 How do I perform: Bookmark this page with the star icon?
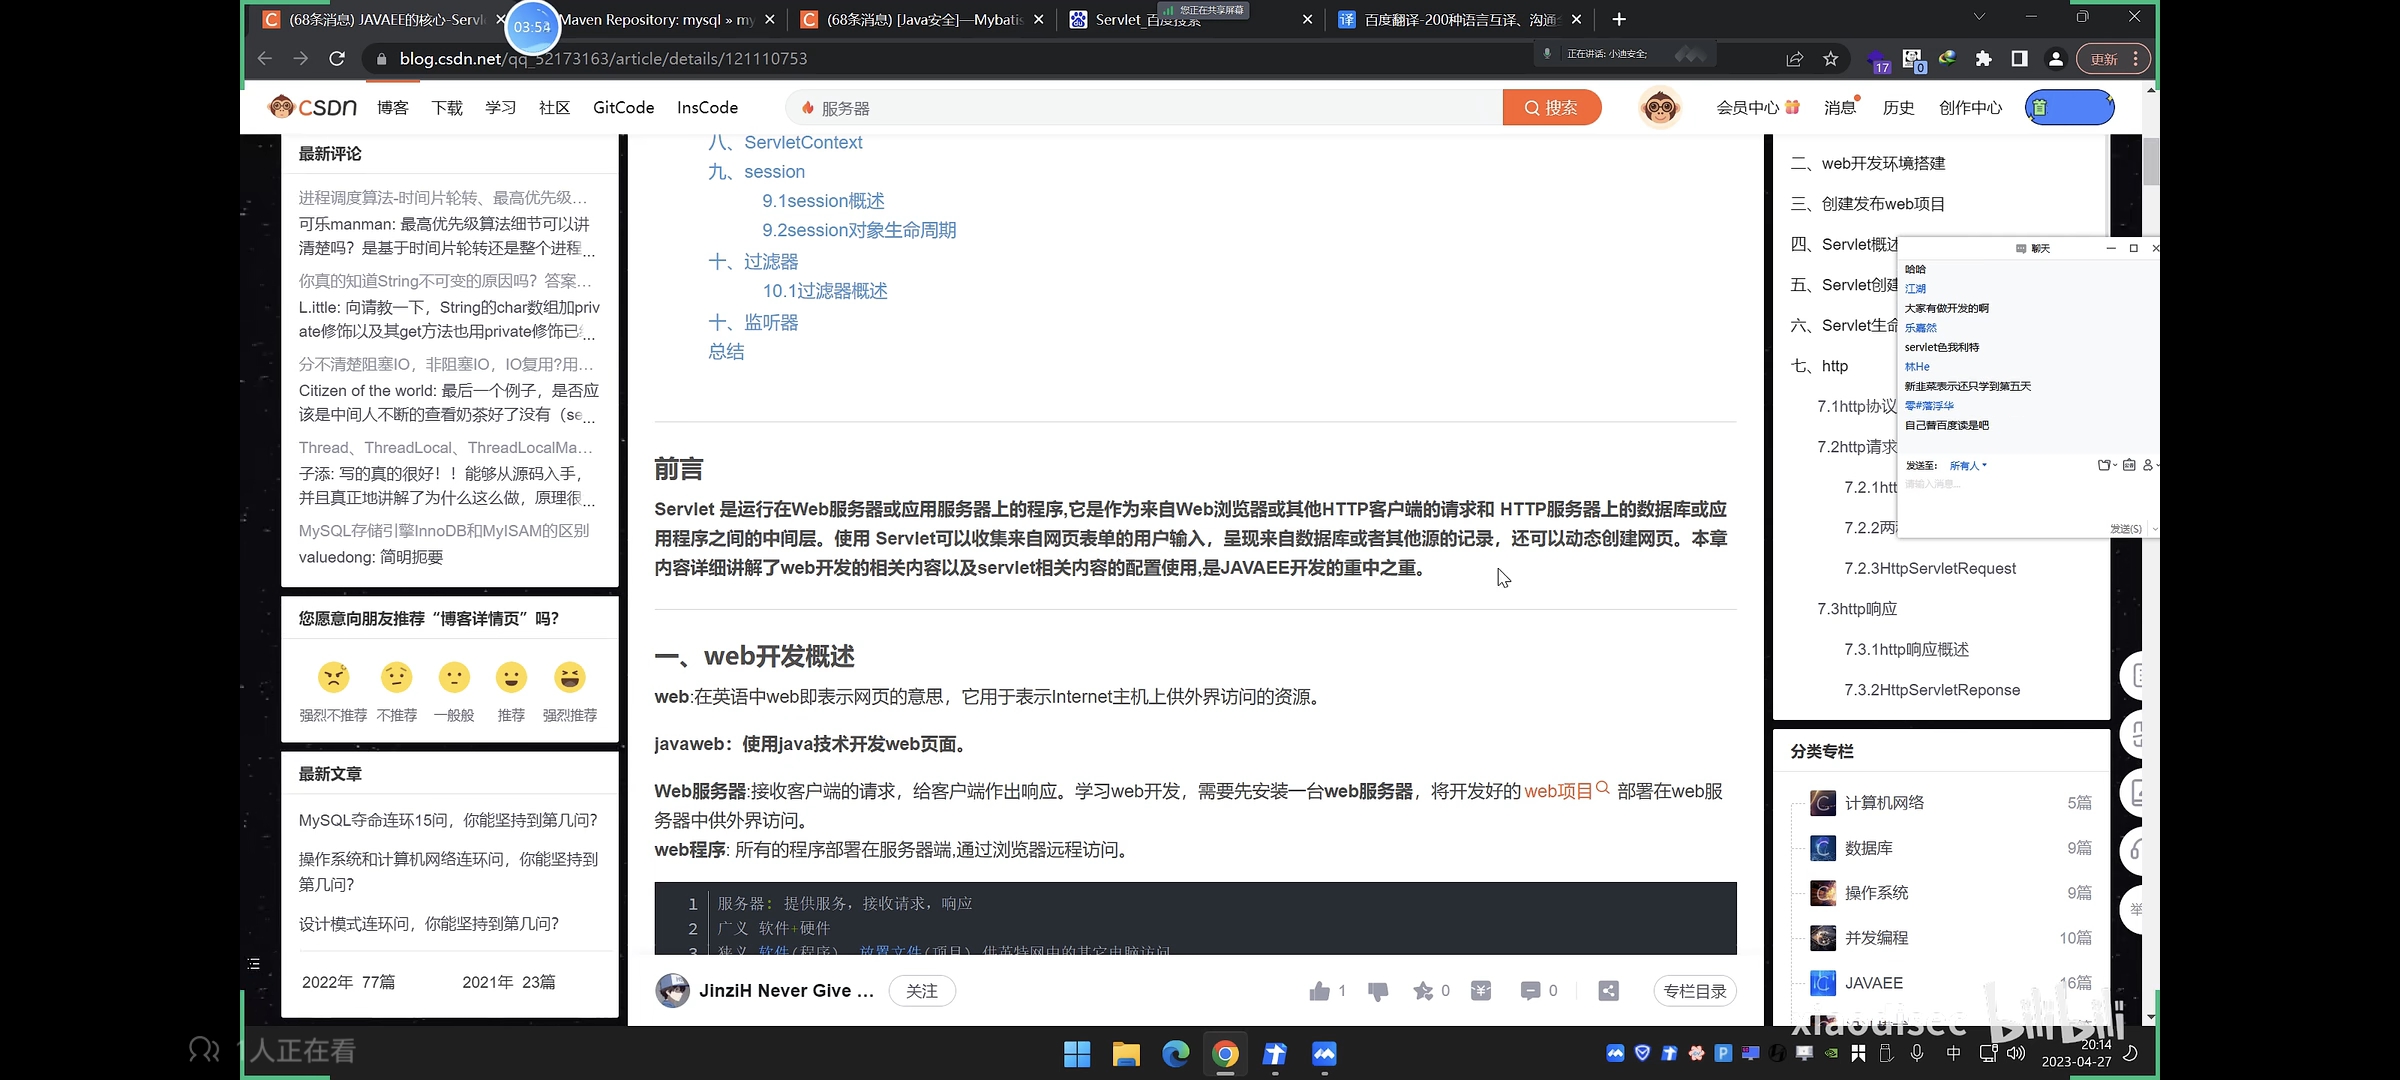click(x=1831, y=59)
